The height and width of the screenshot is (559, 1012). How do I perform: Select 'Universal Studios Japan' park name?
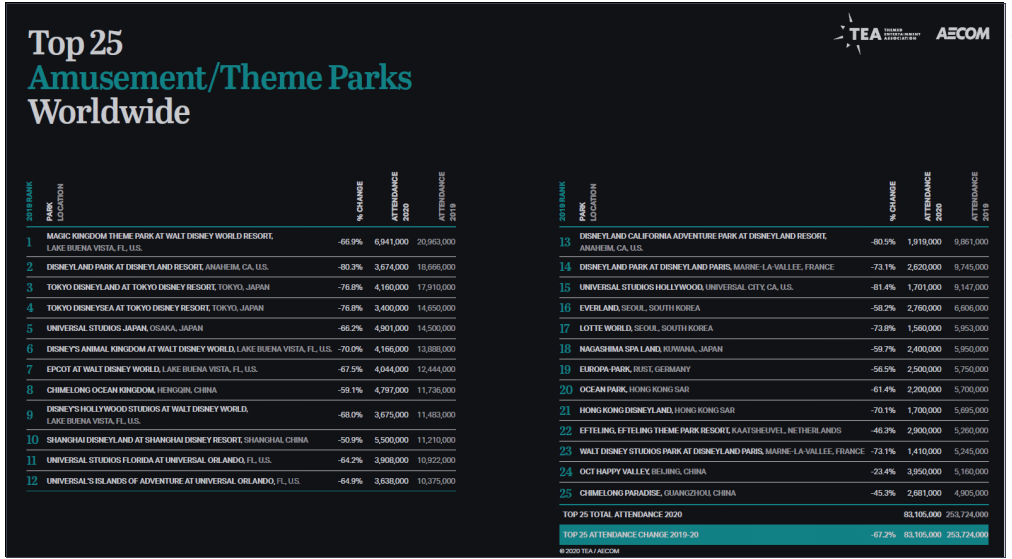(x=97, y=328)
